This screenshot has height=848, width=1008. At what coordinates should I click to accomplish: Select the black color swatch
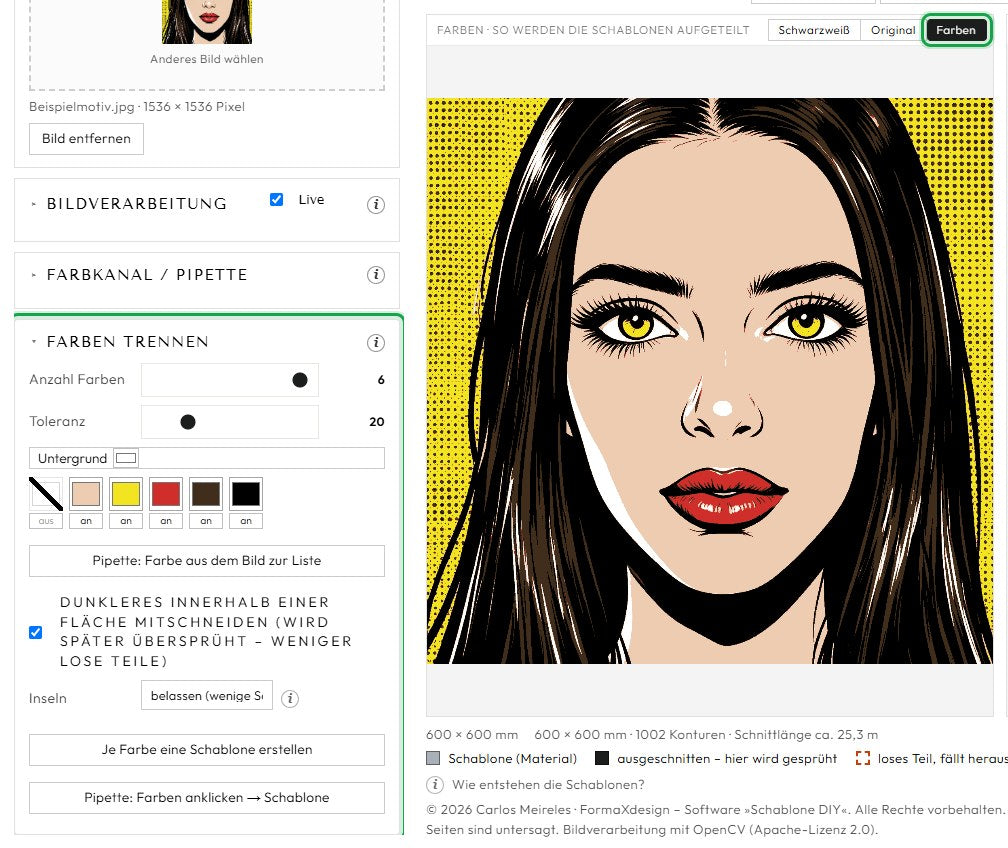246,494
